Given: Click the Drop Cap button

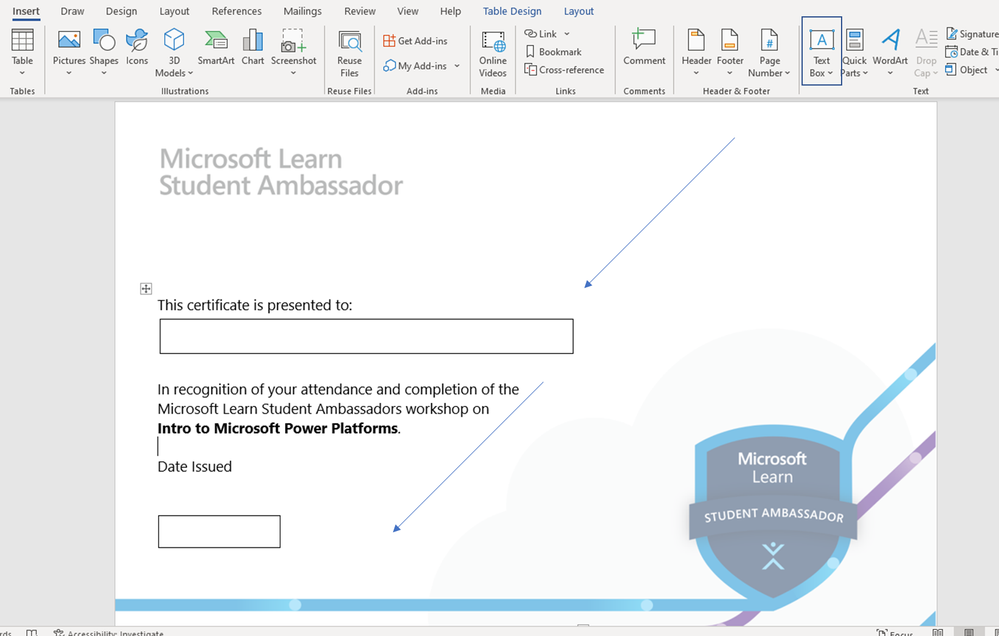Looking at the screenshot, I should [926, 54].
